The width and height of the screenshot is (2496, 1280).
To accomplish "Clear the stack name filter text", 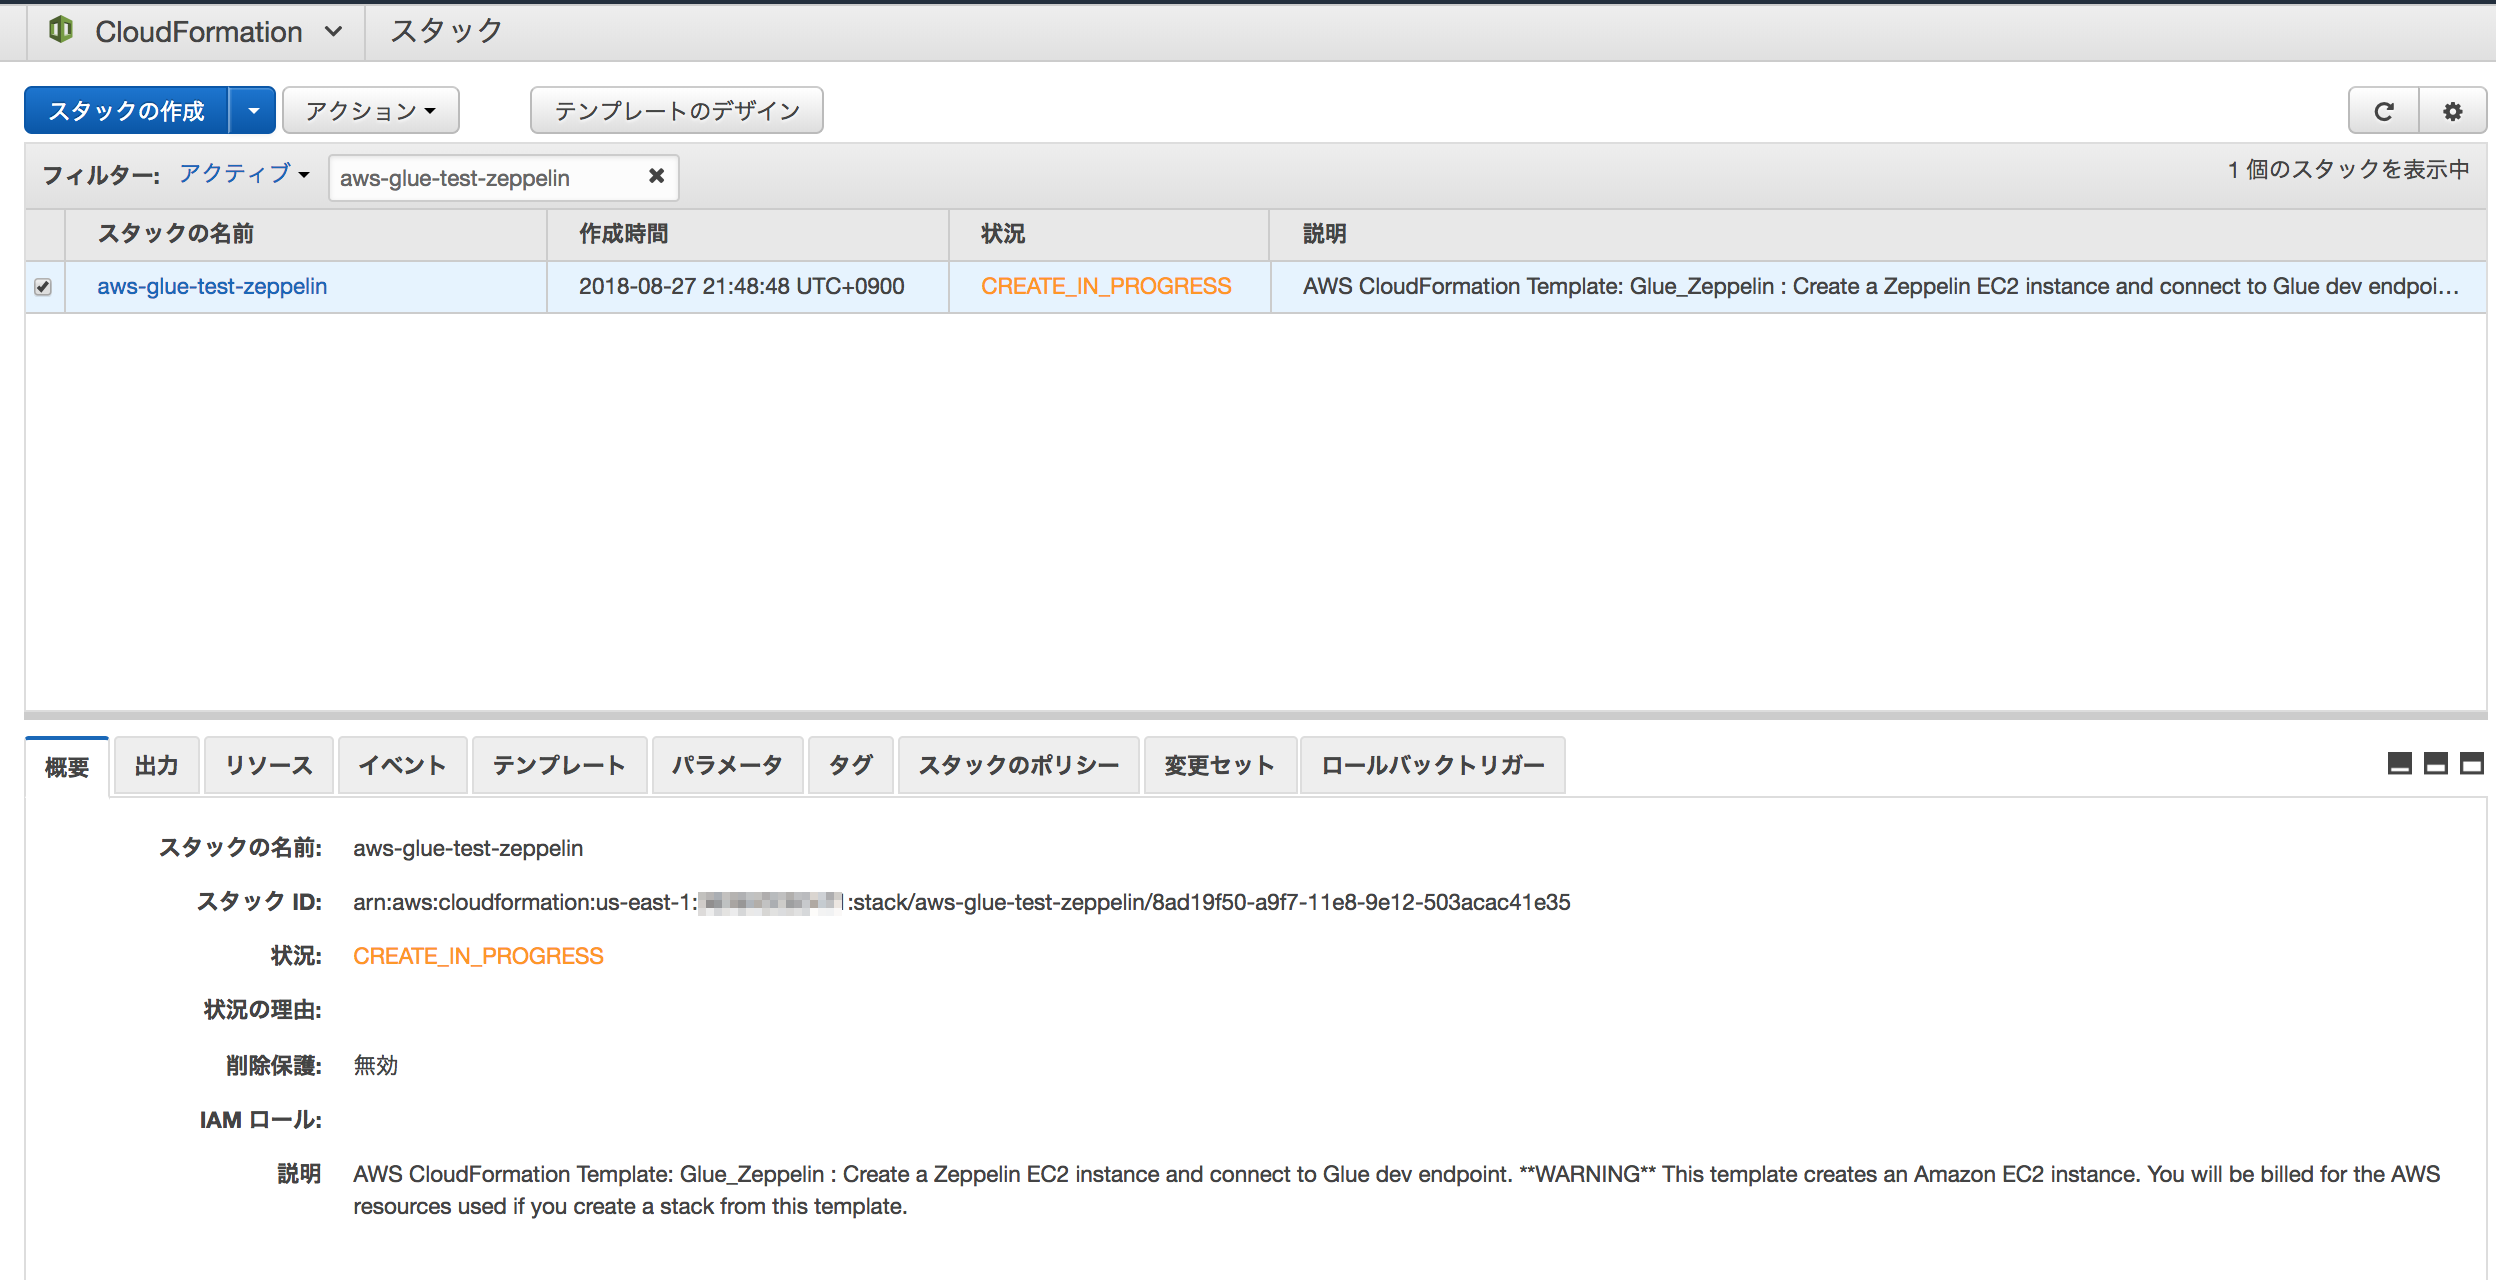I will [x=656, y=176].
